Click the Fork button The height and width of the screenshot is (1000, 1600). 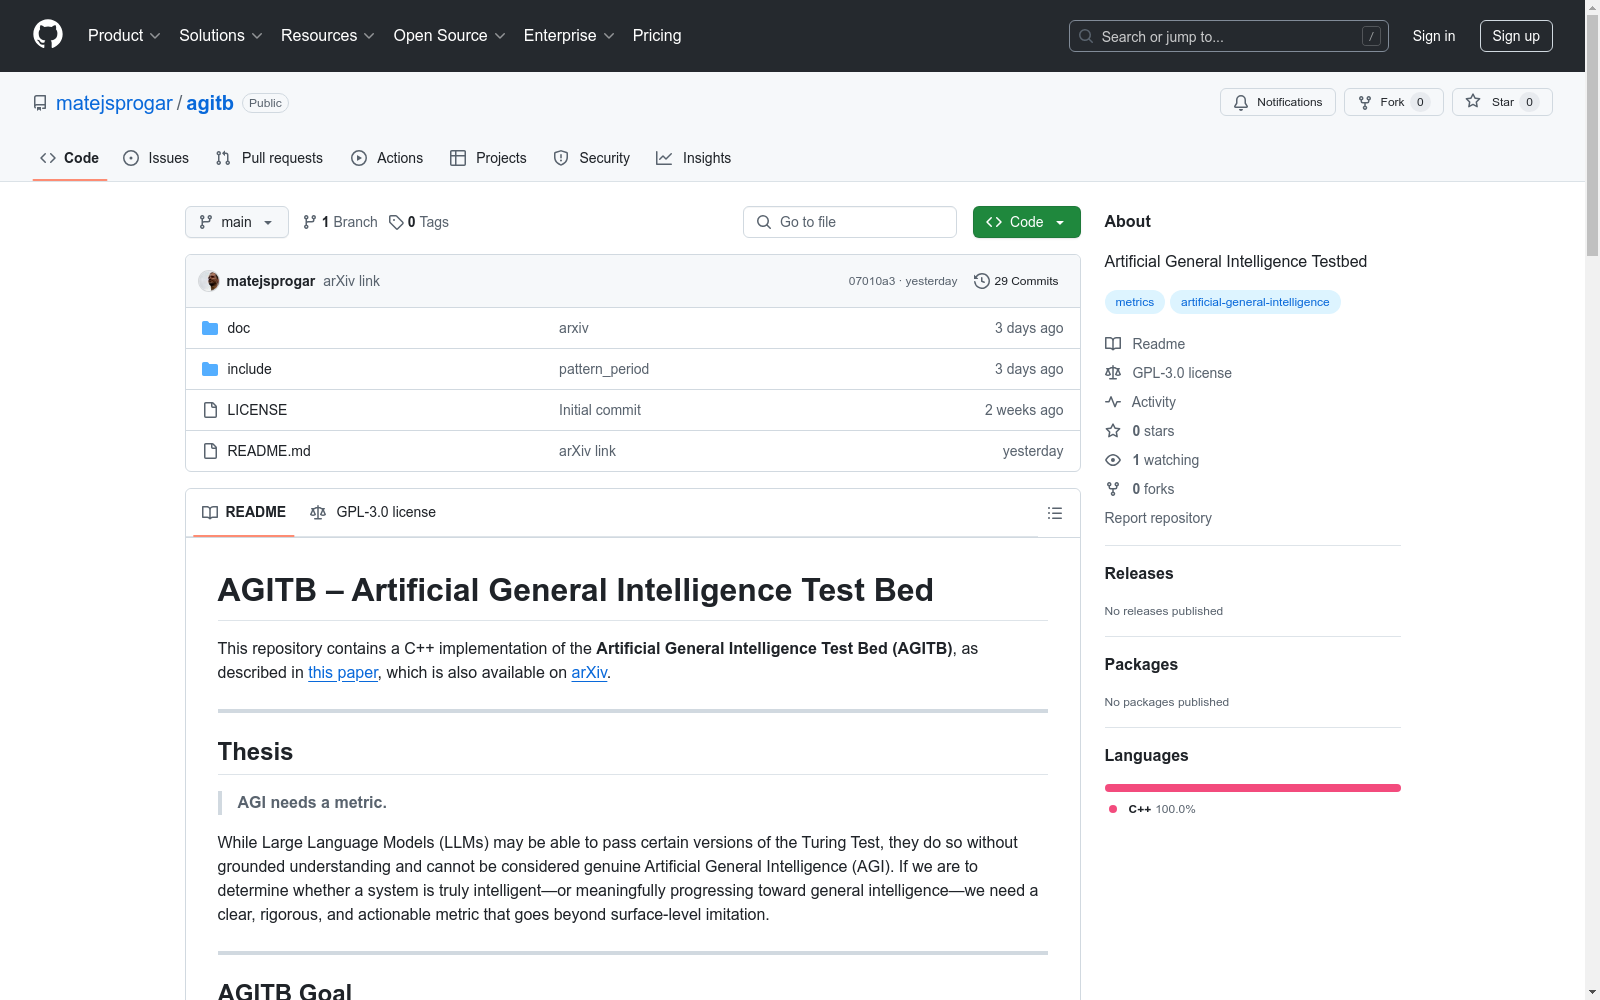[x=1394, y=102]
